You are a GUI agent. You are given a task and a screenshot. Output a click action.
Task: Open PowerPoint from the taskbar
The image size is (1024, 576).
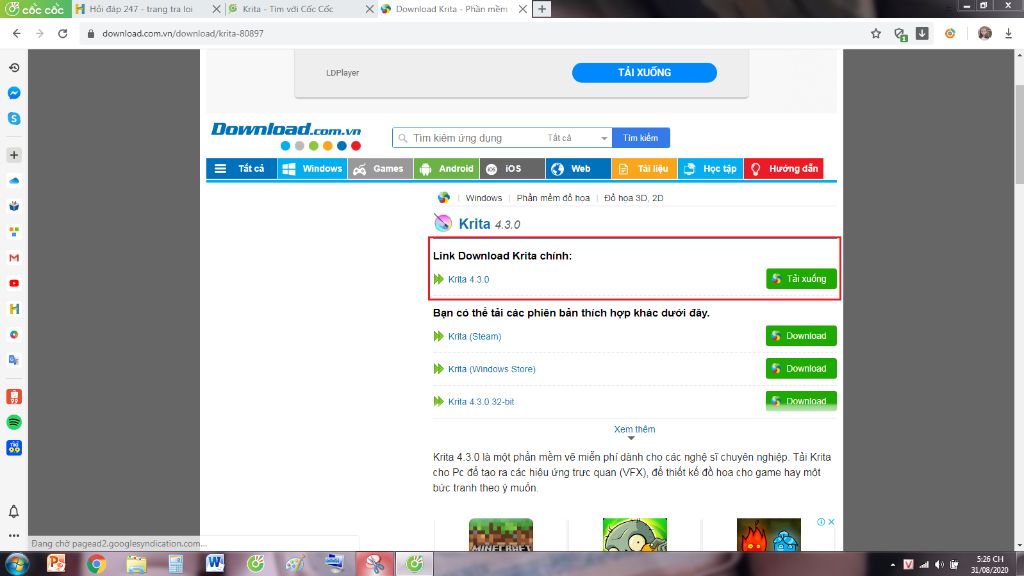tap(56, 564)
